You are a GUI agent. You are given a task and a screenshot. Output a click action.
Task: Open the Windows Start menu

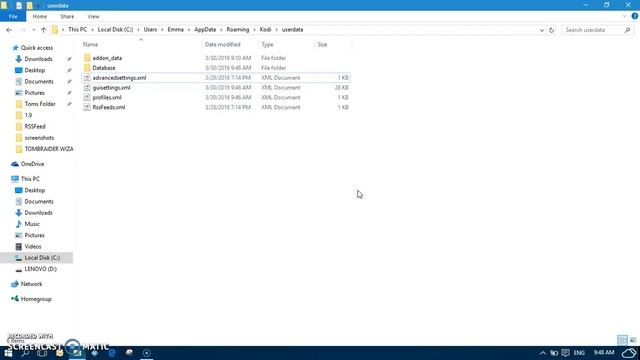(8, 353)
